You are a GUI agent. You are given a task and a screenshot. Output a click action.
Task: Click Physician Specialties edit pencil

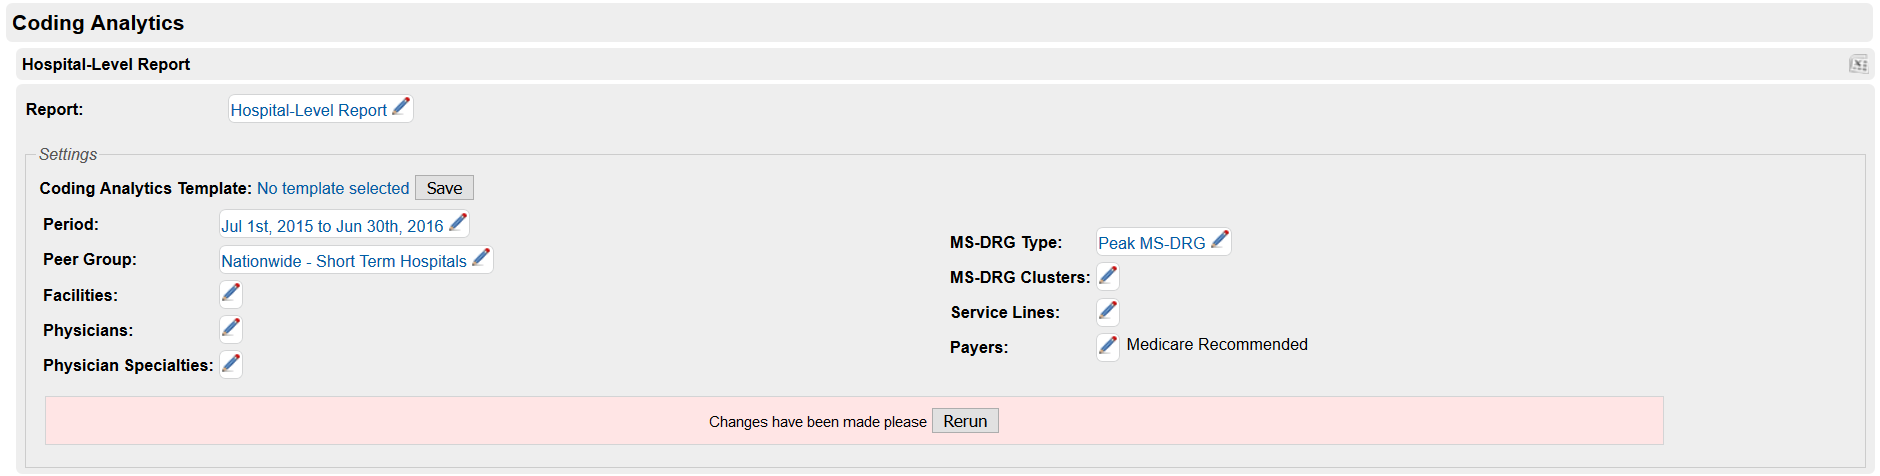[x=231, y=363]
